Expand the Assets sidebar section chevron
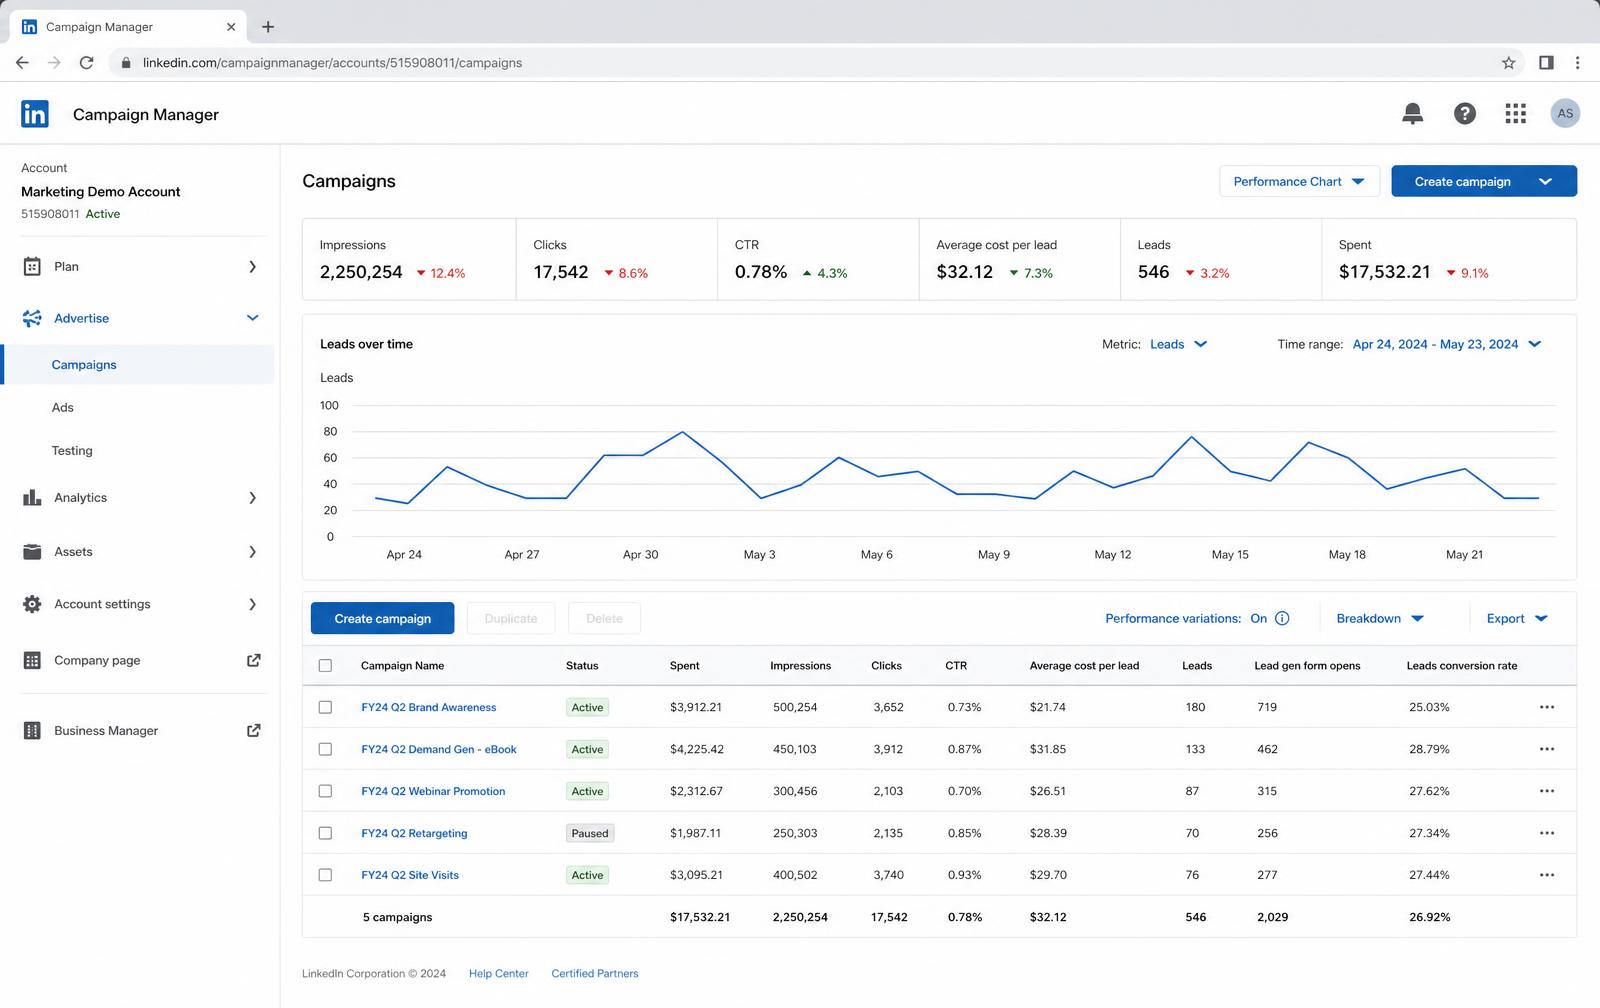 (x=252, y=552)
